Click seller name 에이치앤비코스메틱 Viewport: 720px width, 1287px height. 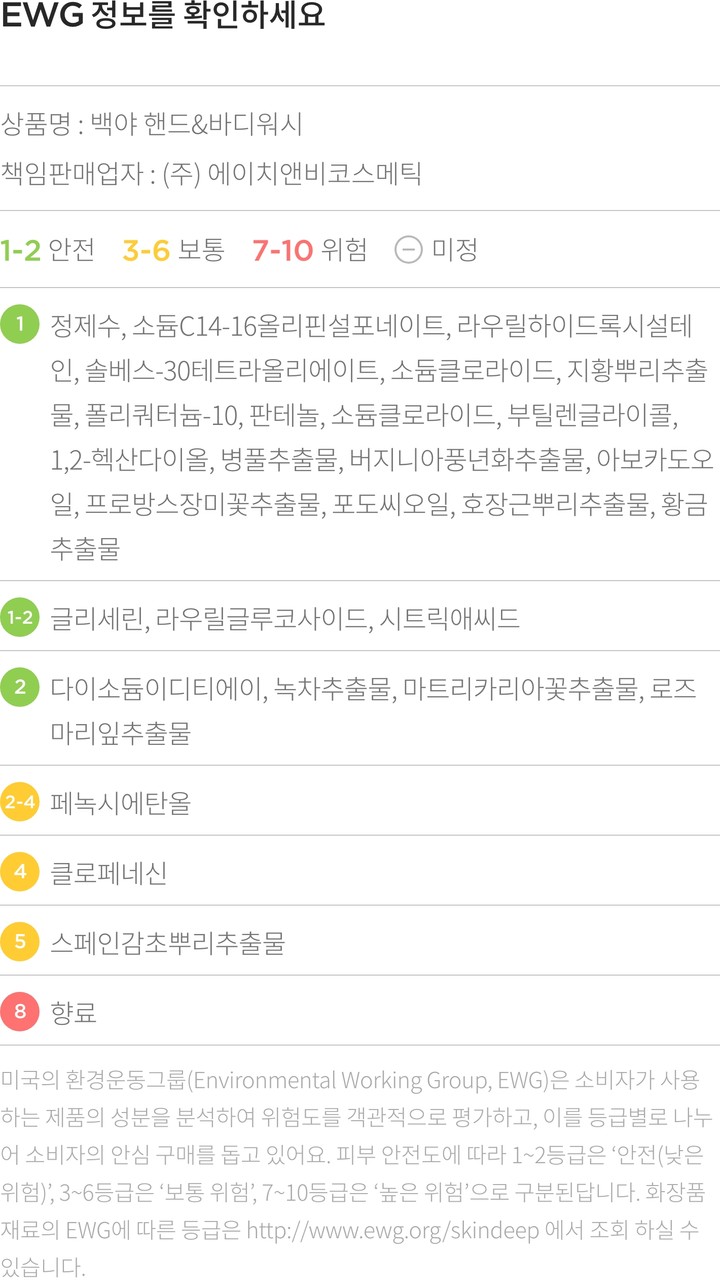pos(314,173)
